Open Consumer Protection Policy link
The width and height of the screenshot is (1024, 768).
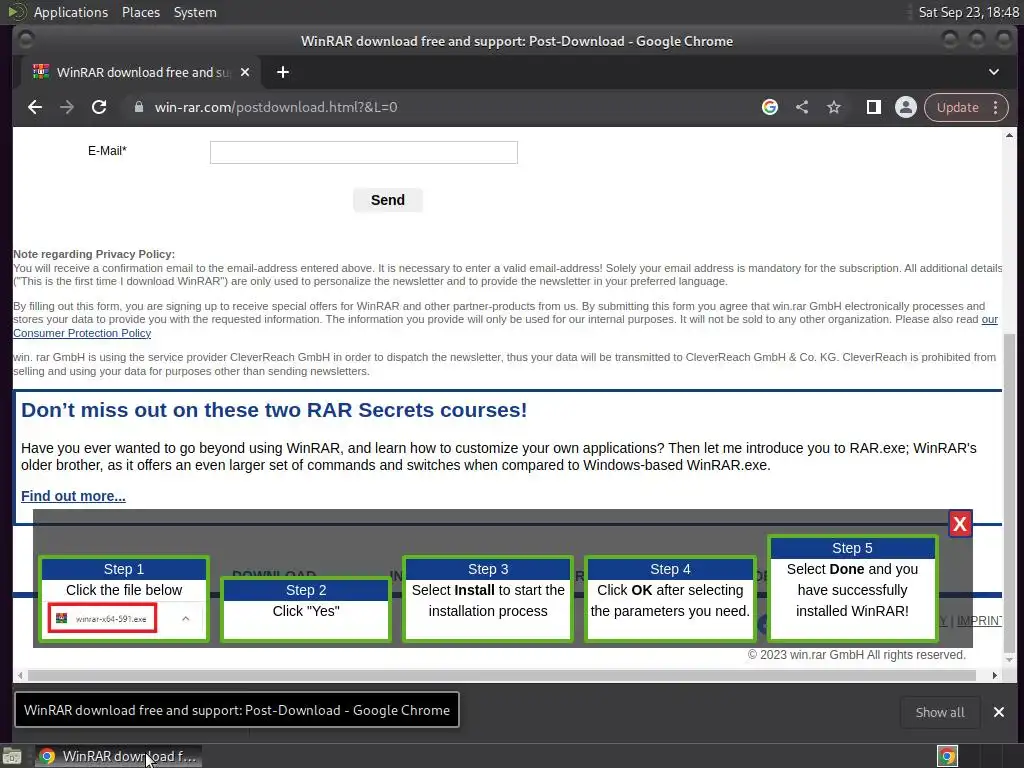[x=82, y=333]
